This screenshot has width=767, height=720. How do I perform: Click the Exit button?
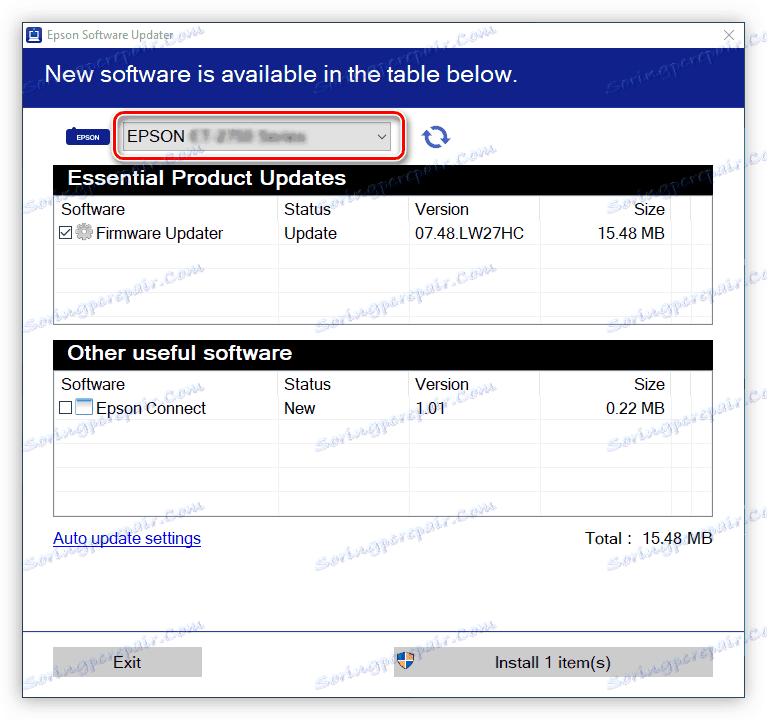127,662
